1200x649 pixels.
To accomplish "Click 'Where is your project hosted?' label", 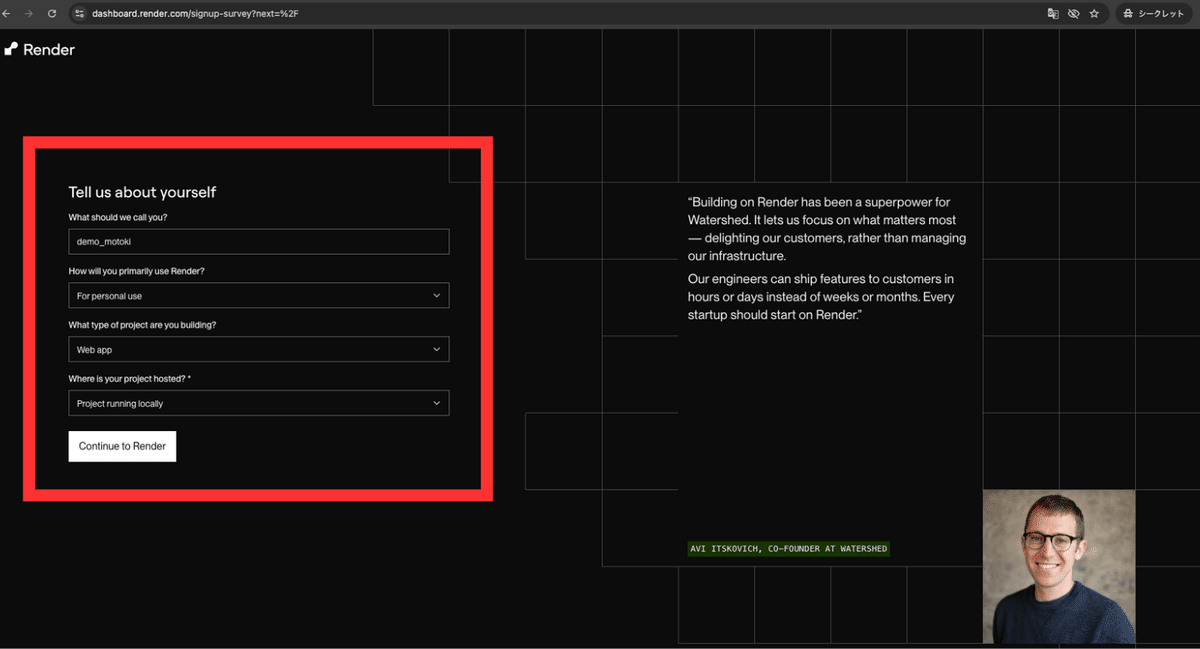I will pyautogui.click(x=130, y=379).
